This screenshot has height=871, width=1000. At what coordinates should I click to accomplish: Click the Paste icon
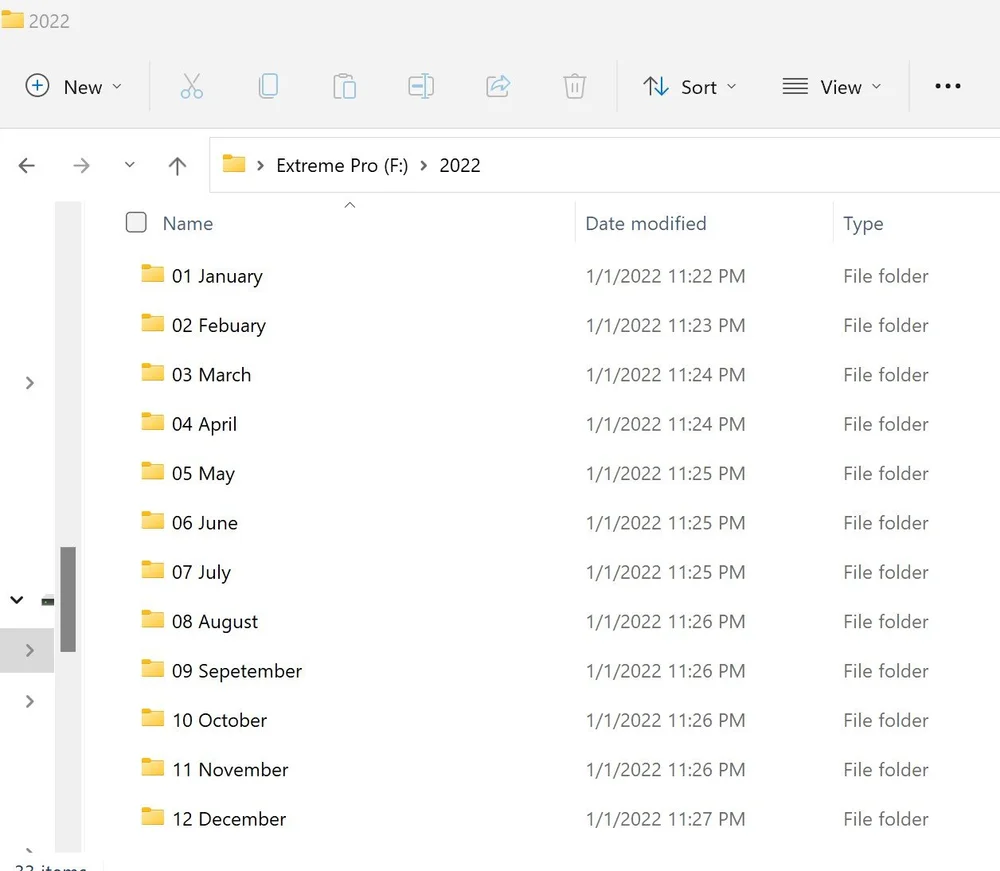coord(344,86)
